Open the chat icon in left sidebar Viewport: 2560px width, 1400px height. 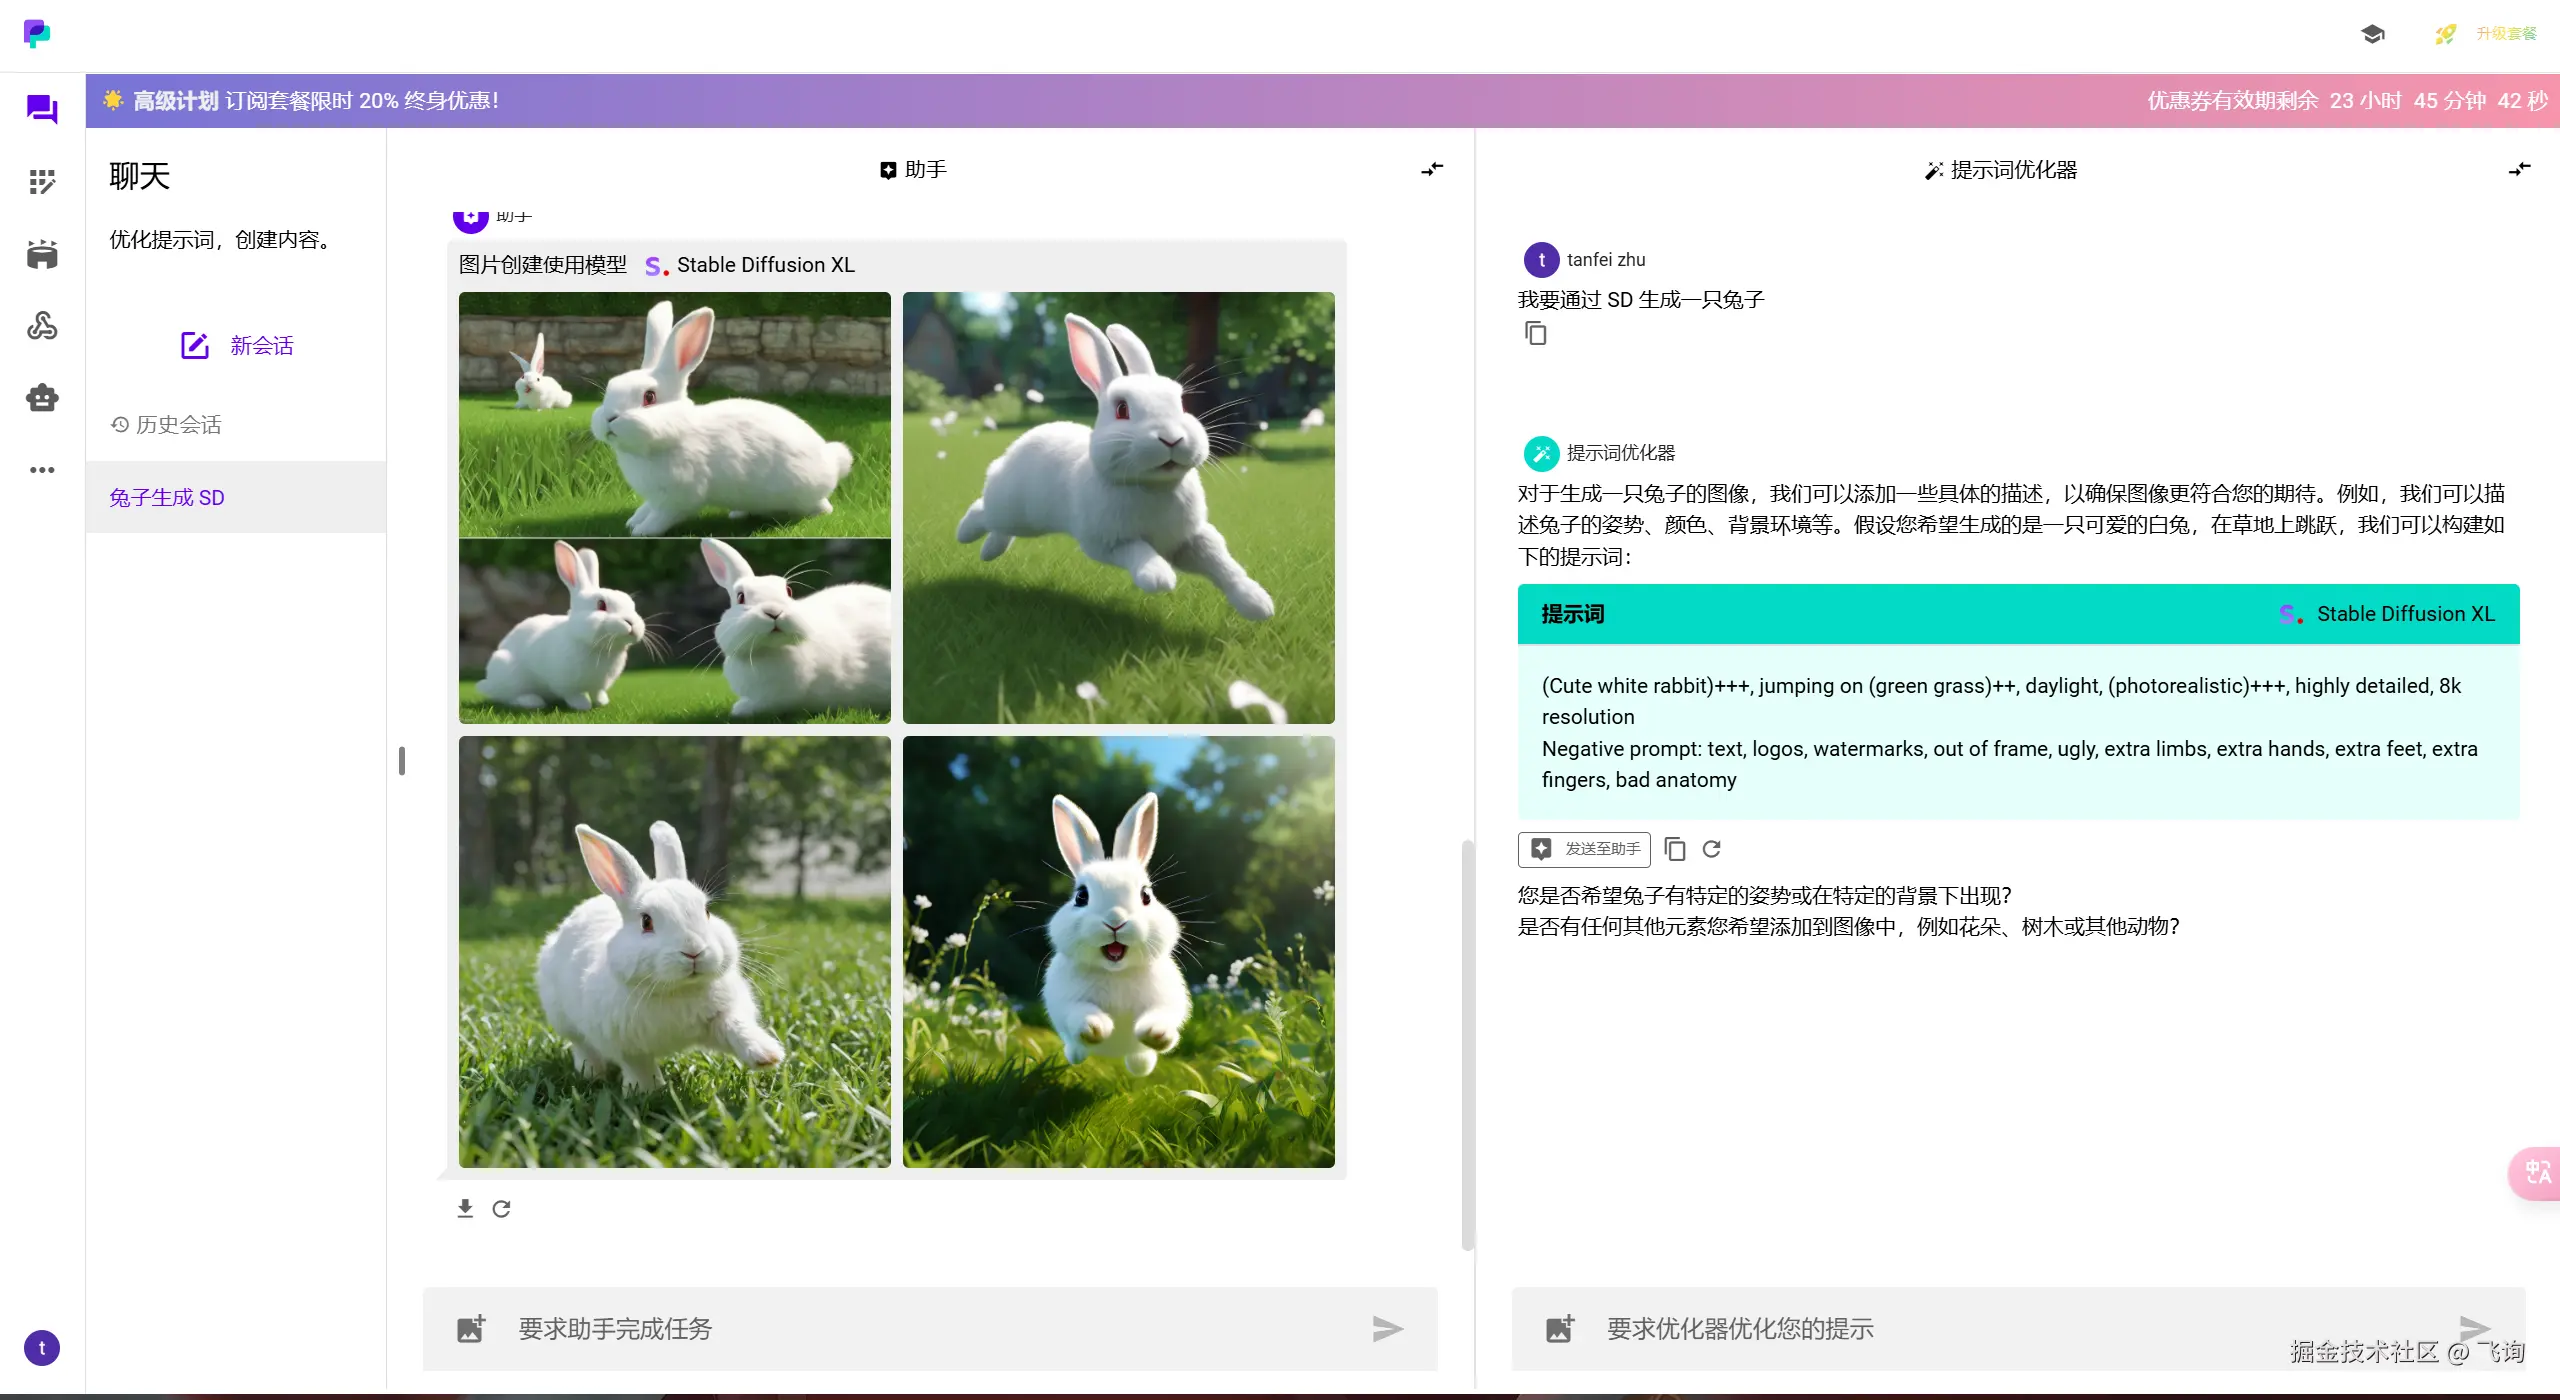pyautogui.click(x=42, y=109)
